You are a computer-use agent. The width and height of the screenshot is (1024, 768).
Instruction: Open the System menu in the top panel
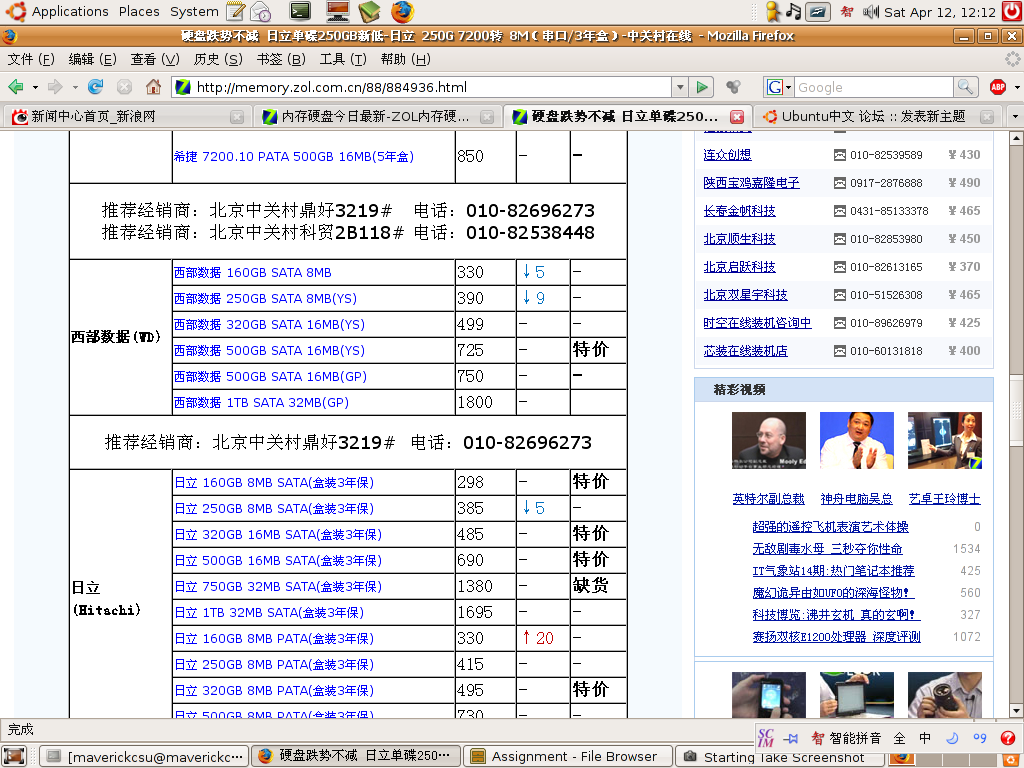[194, 11]
